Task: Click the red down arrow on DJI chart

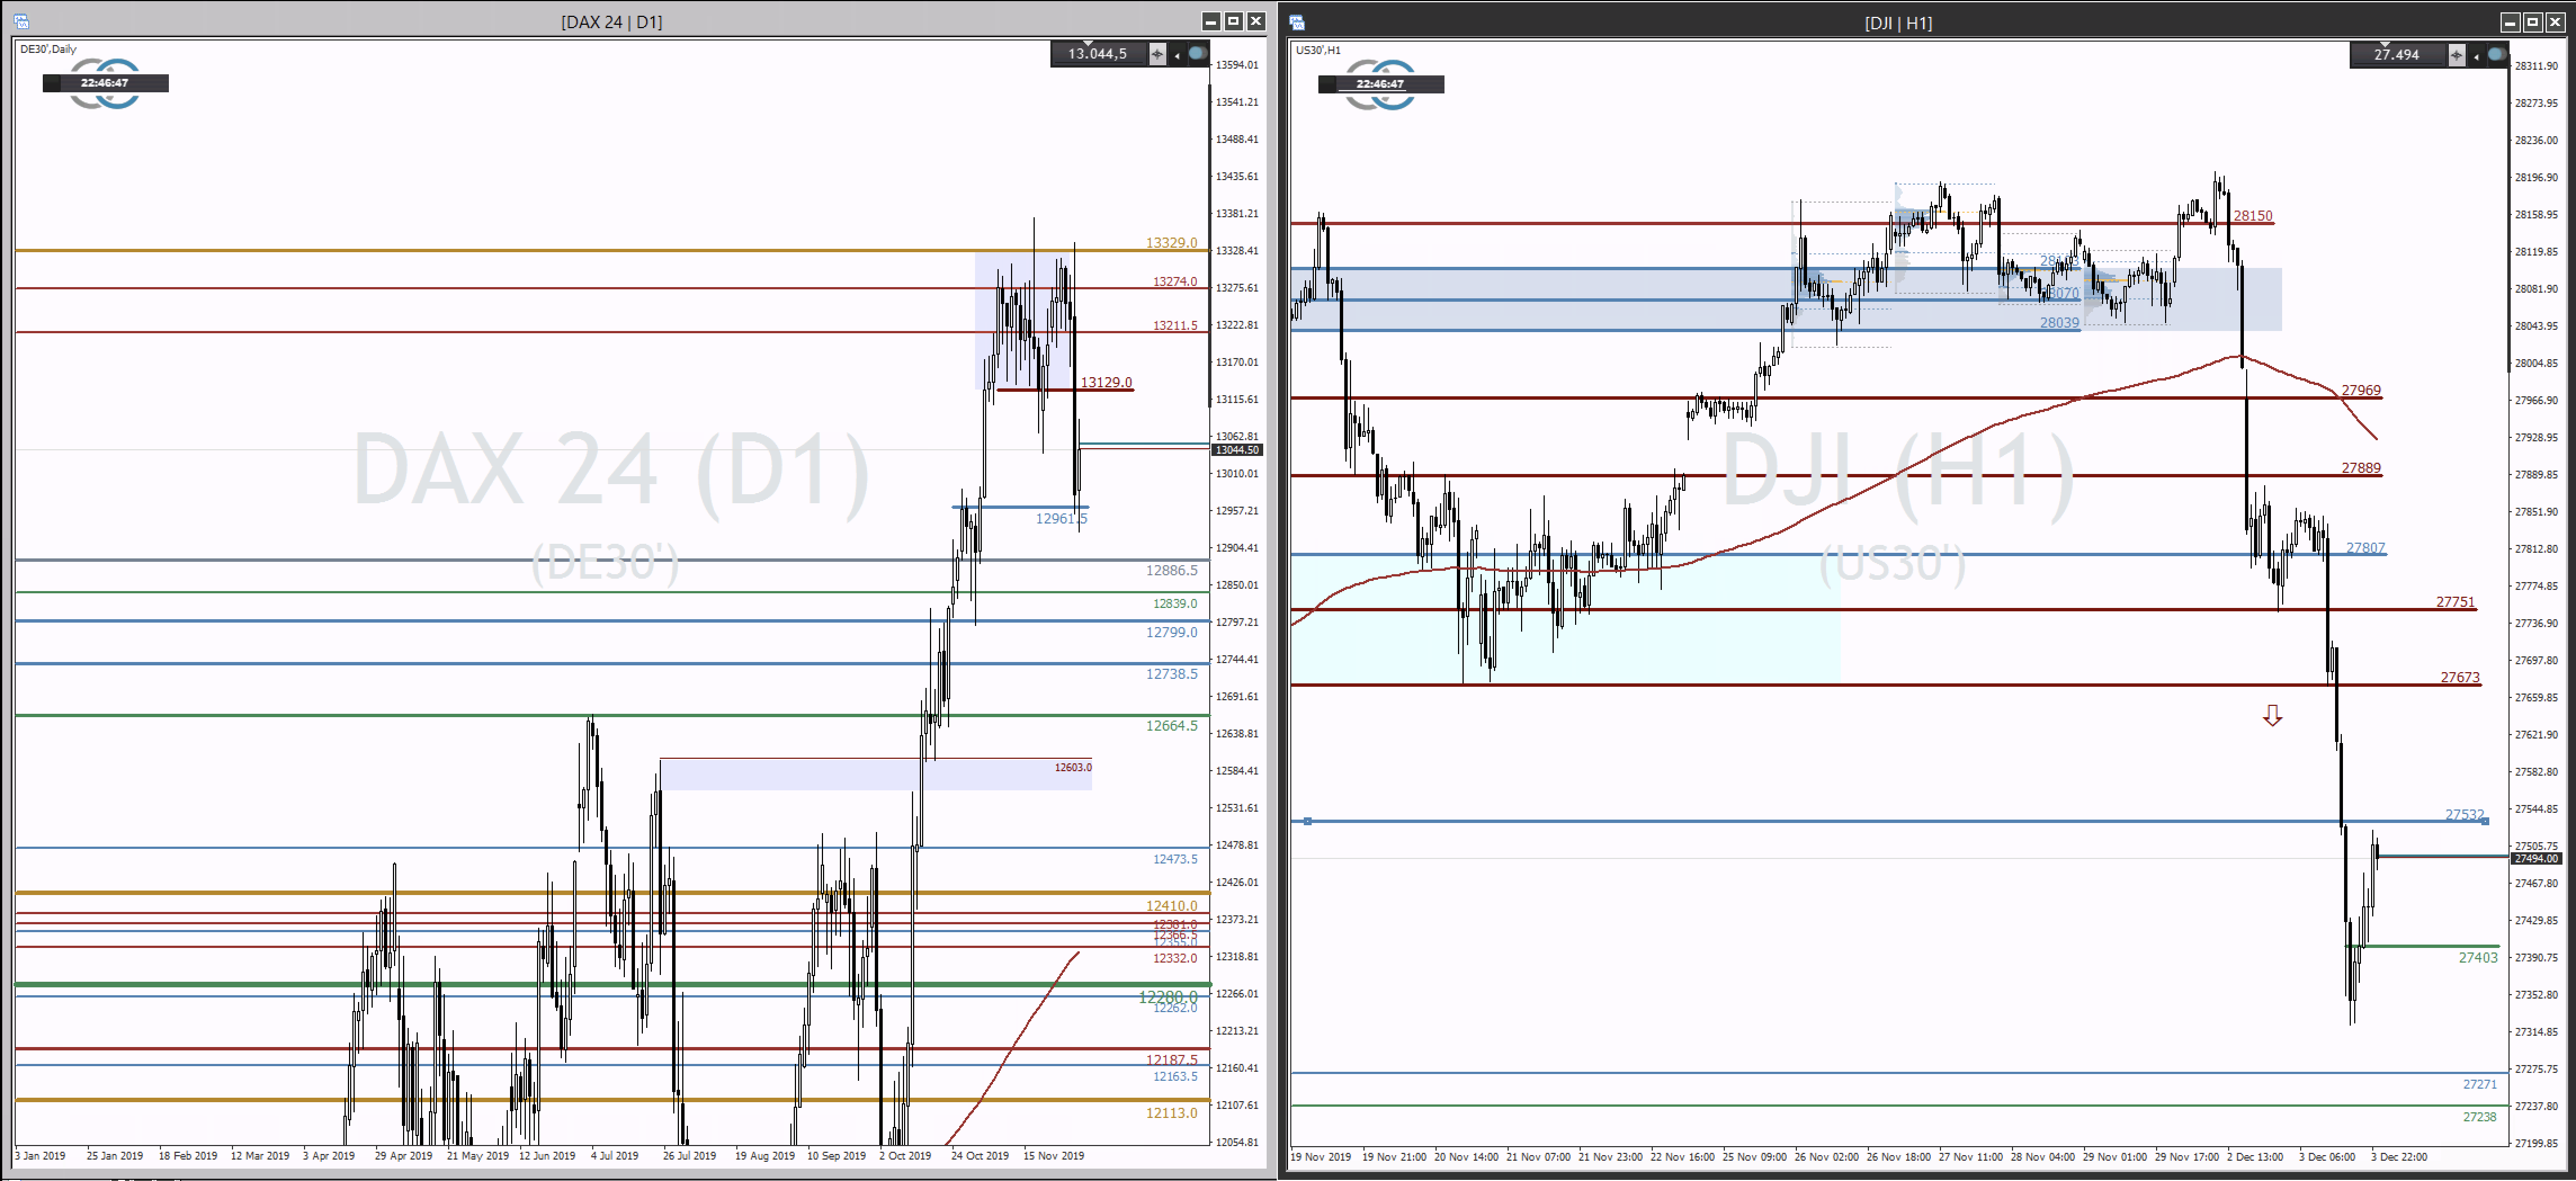Action: (x=2272, y=715)
